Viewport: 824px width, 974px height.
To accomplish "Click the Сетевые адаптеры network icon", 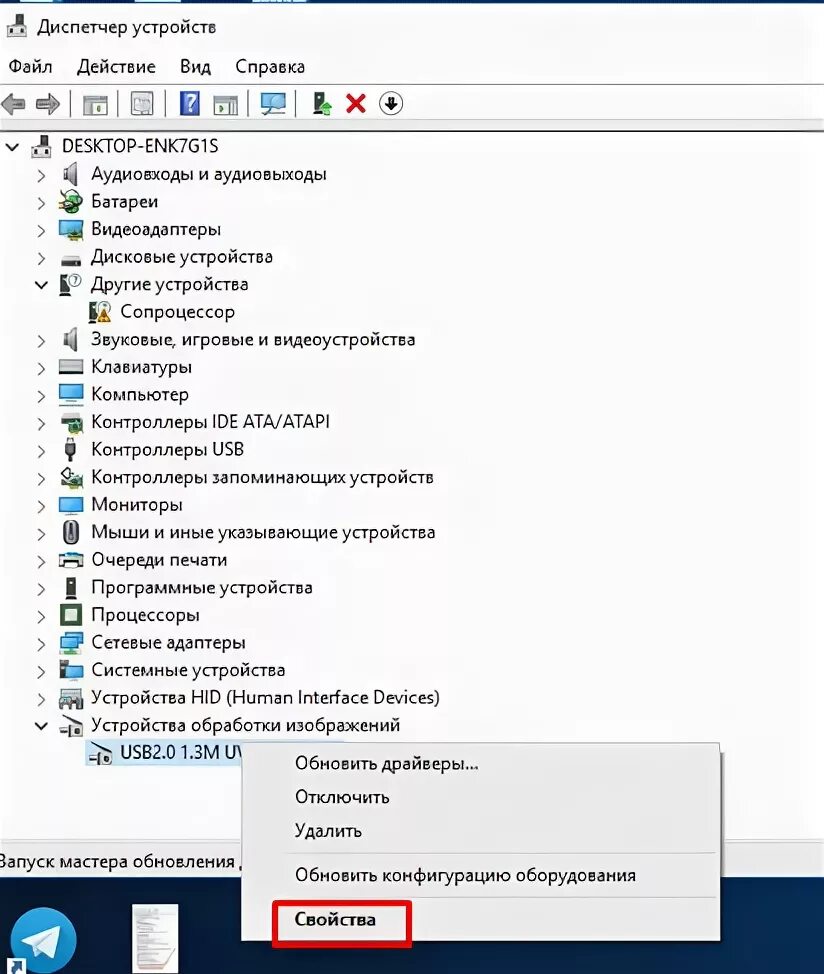I will [x=71, y=642].
